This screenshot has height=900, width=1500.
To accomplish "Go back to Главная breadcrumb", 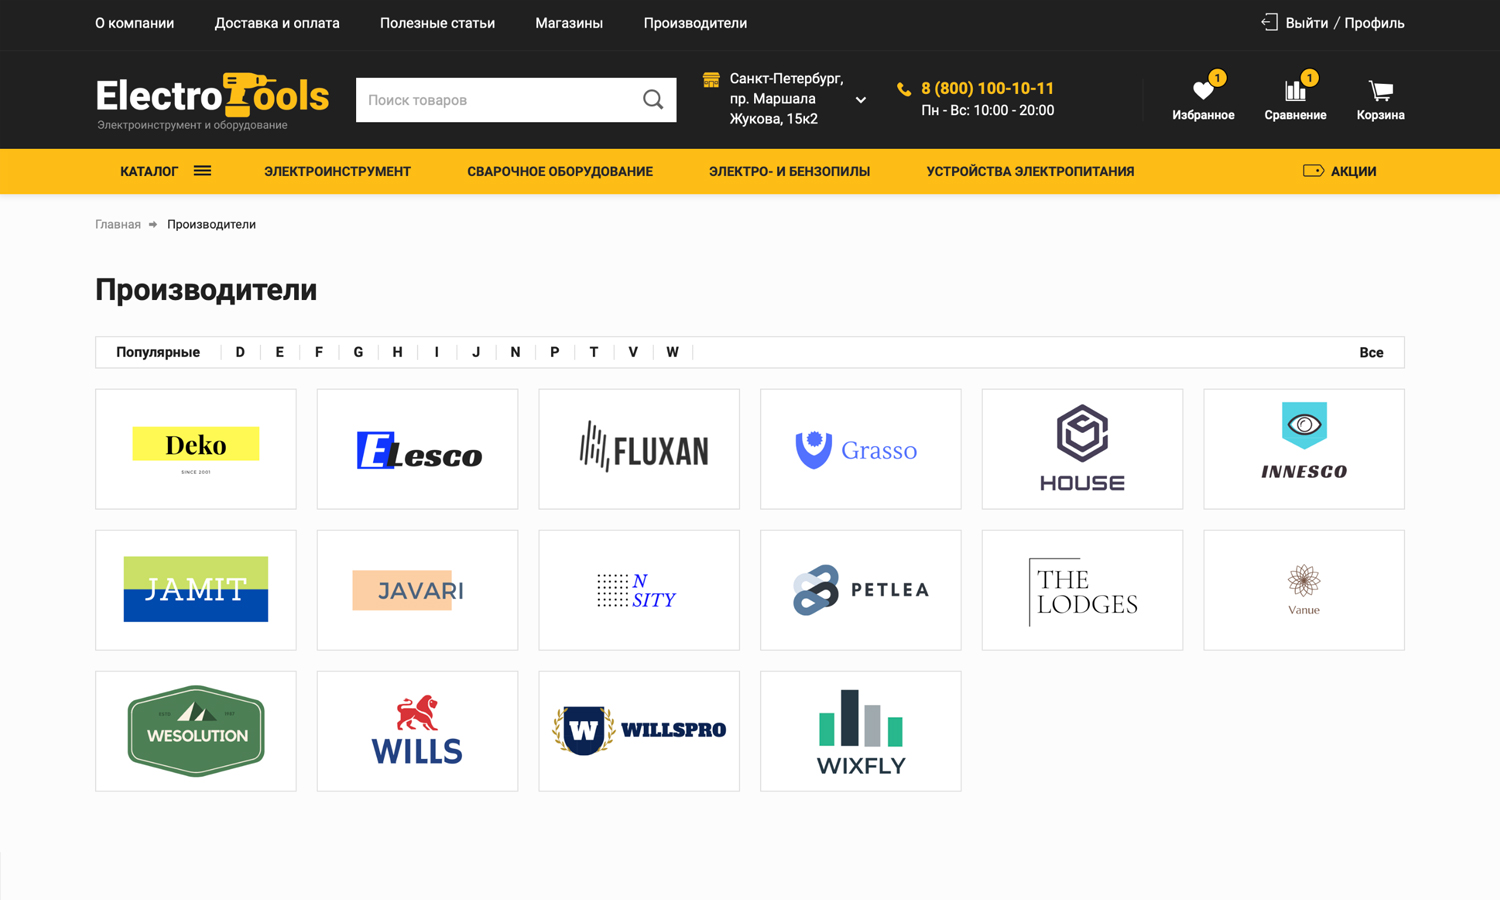I will click(x=118, y=224).
